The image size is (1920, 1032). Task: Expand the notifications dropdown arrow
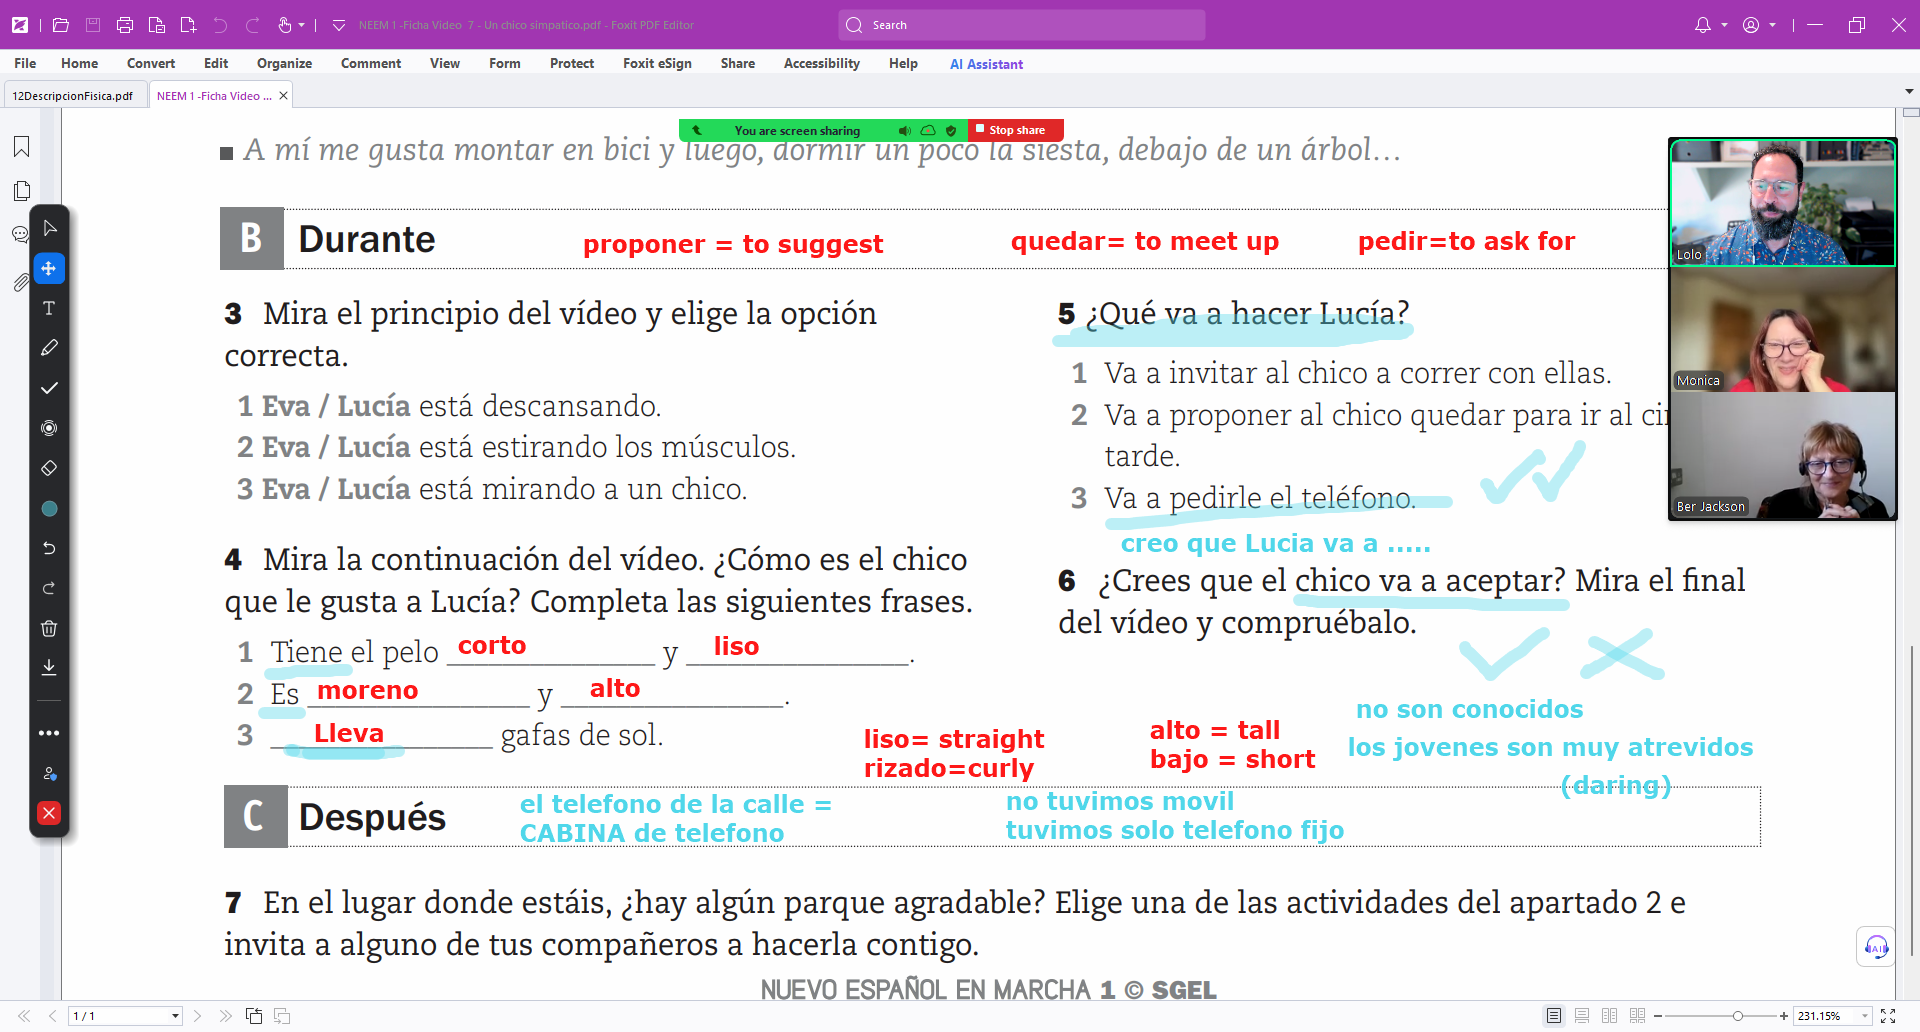1724,25
